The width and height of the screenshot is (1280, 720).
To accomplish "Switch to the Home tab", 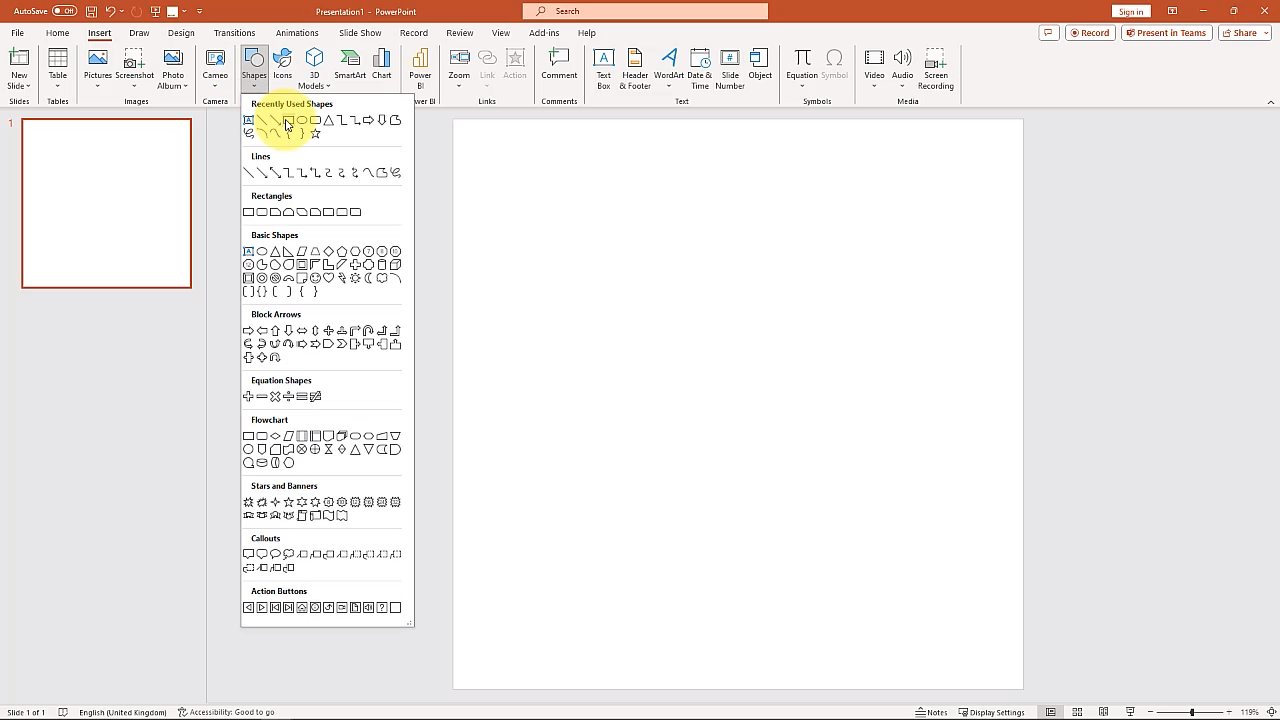I will (x=57, y=33).
